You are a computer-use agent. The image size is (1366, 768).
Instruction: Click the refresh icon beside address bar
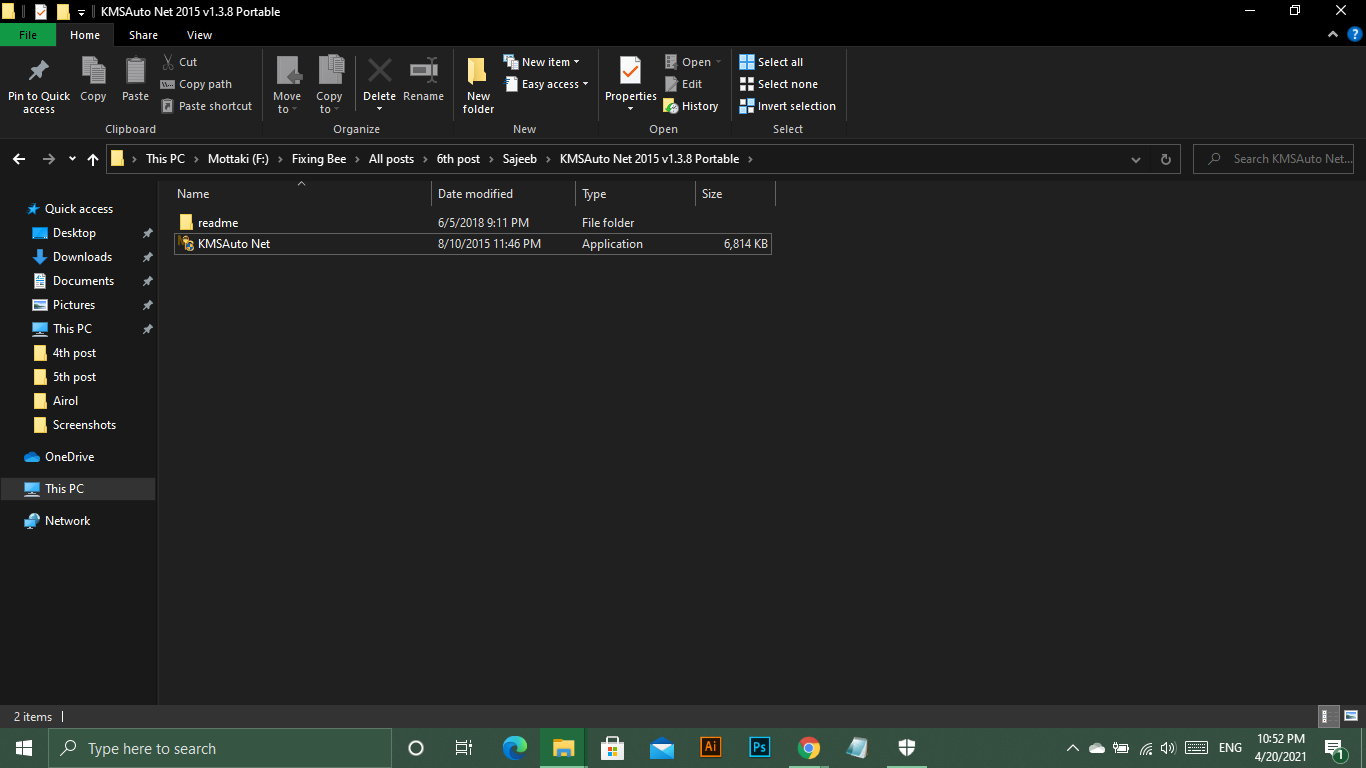coord(1165,159)
